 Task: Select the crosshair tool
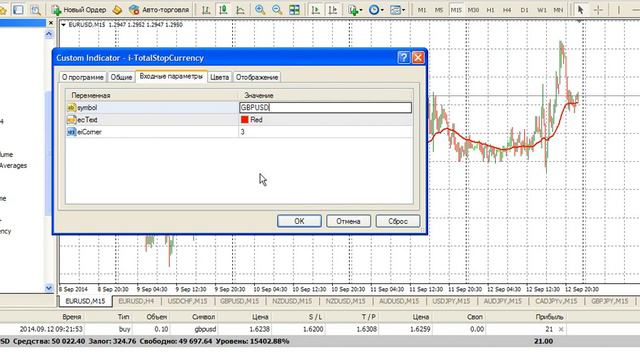[598, 9]
